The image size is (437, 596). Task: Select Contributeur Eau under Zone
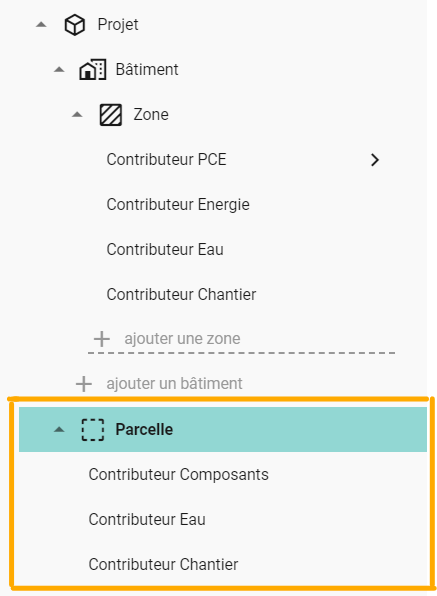point(165,250)
